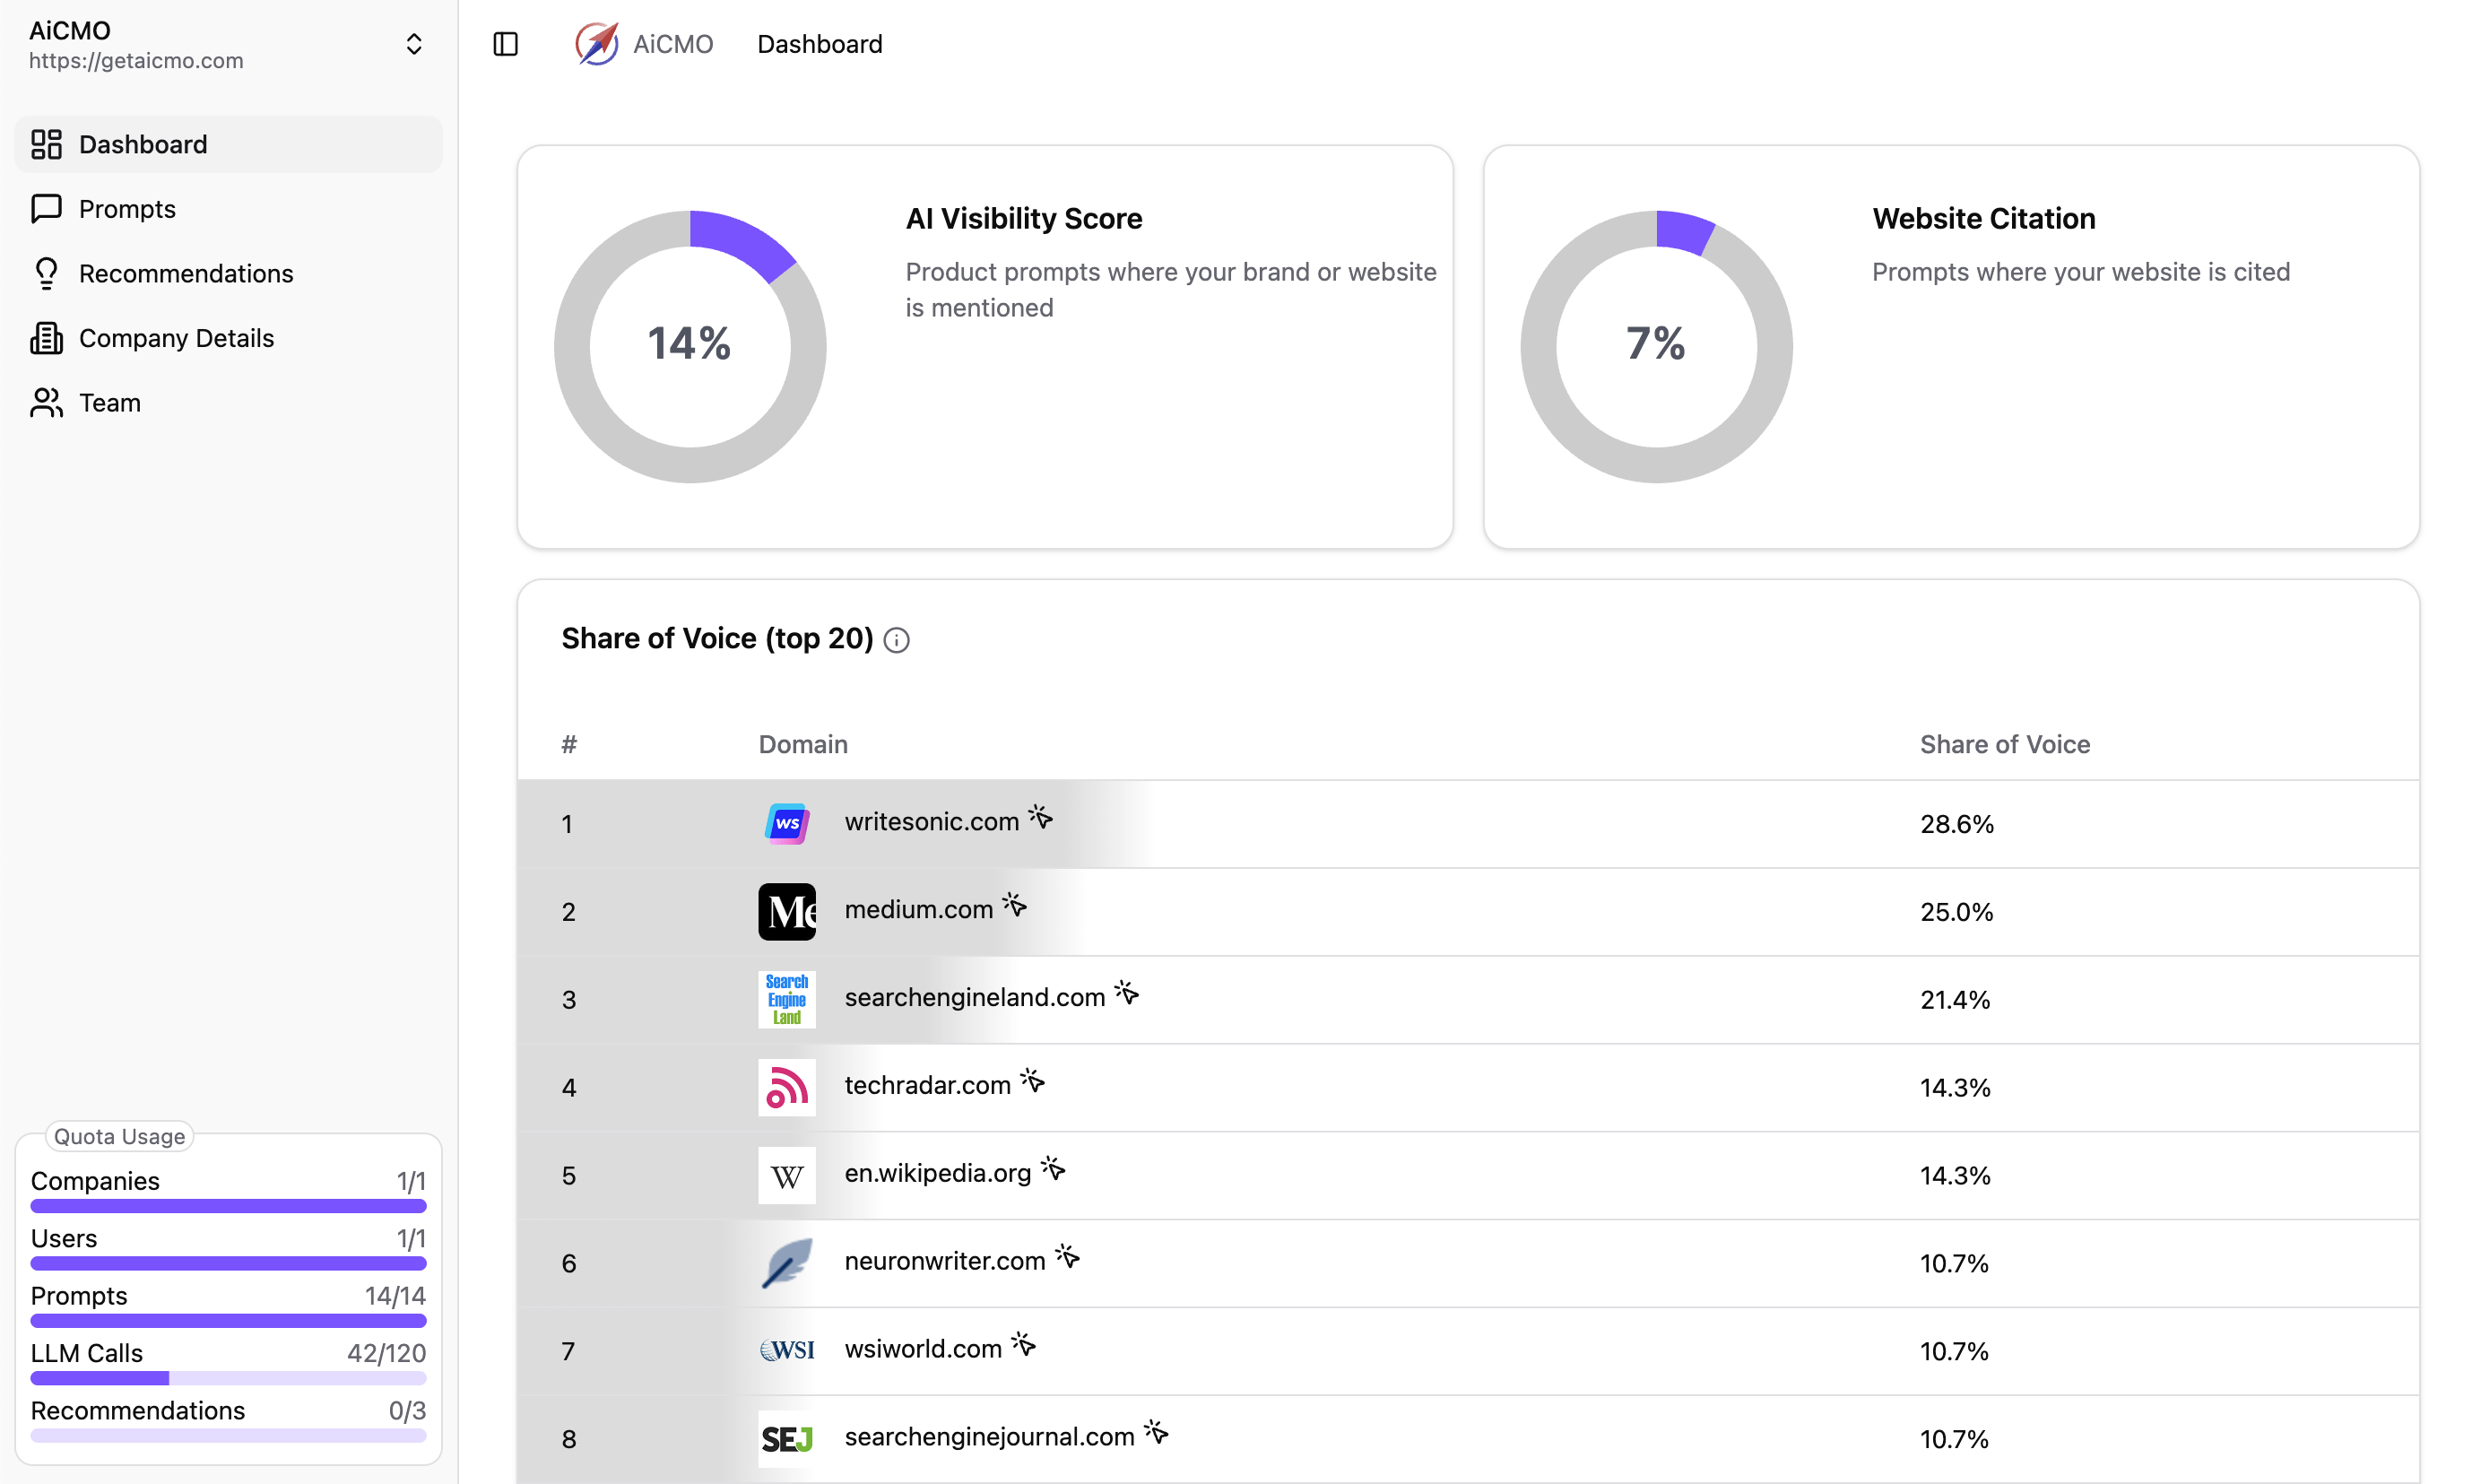Click the AI Visibility Score 14% donut chart
The image size is (2472, 1484).
click(x=690, y=346)
